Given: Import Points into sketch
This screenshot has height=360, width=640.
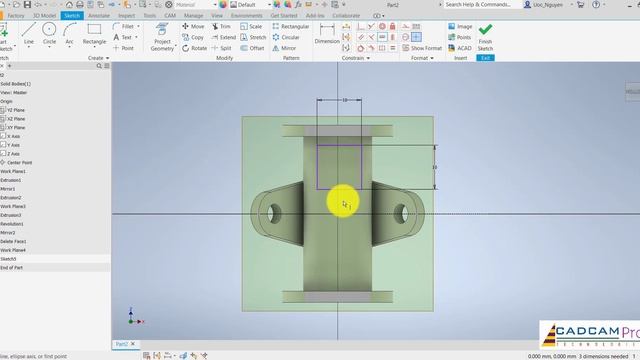Looking at the screenshot, I should pos(460,37).
